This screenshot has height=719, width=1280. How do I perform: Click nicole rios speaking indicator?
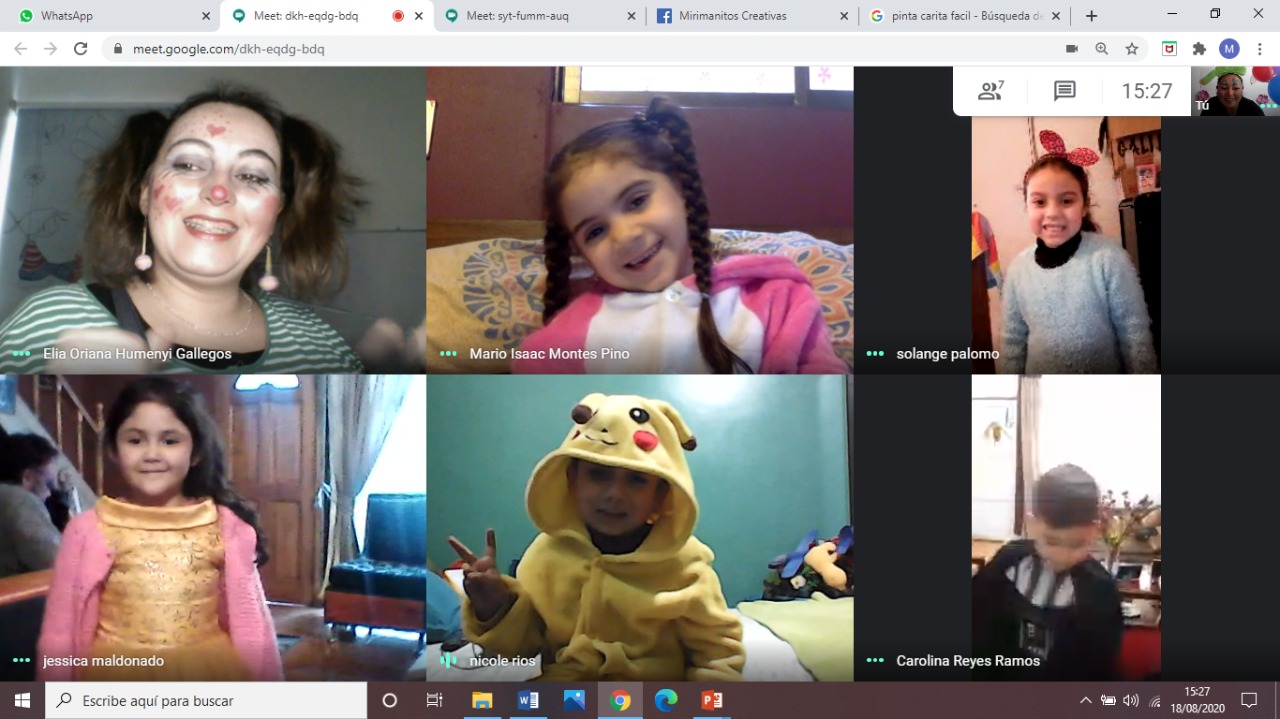(448, 661)
